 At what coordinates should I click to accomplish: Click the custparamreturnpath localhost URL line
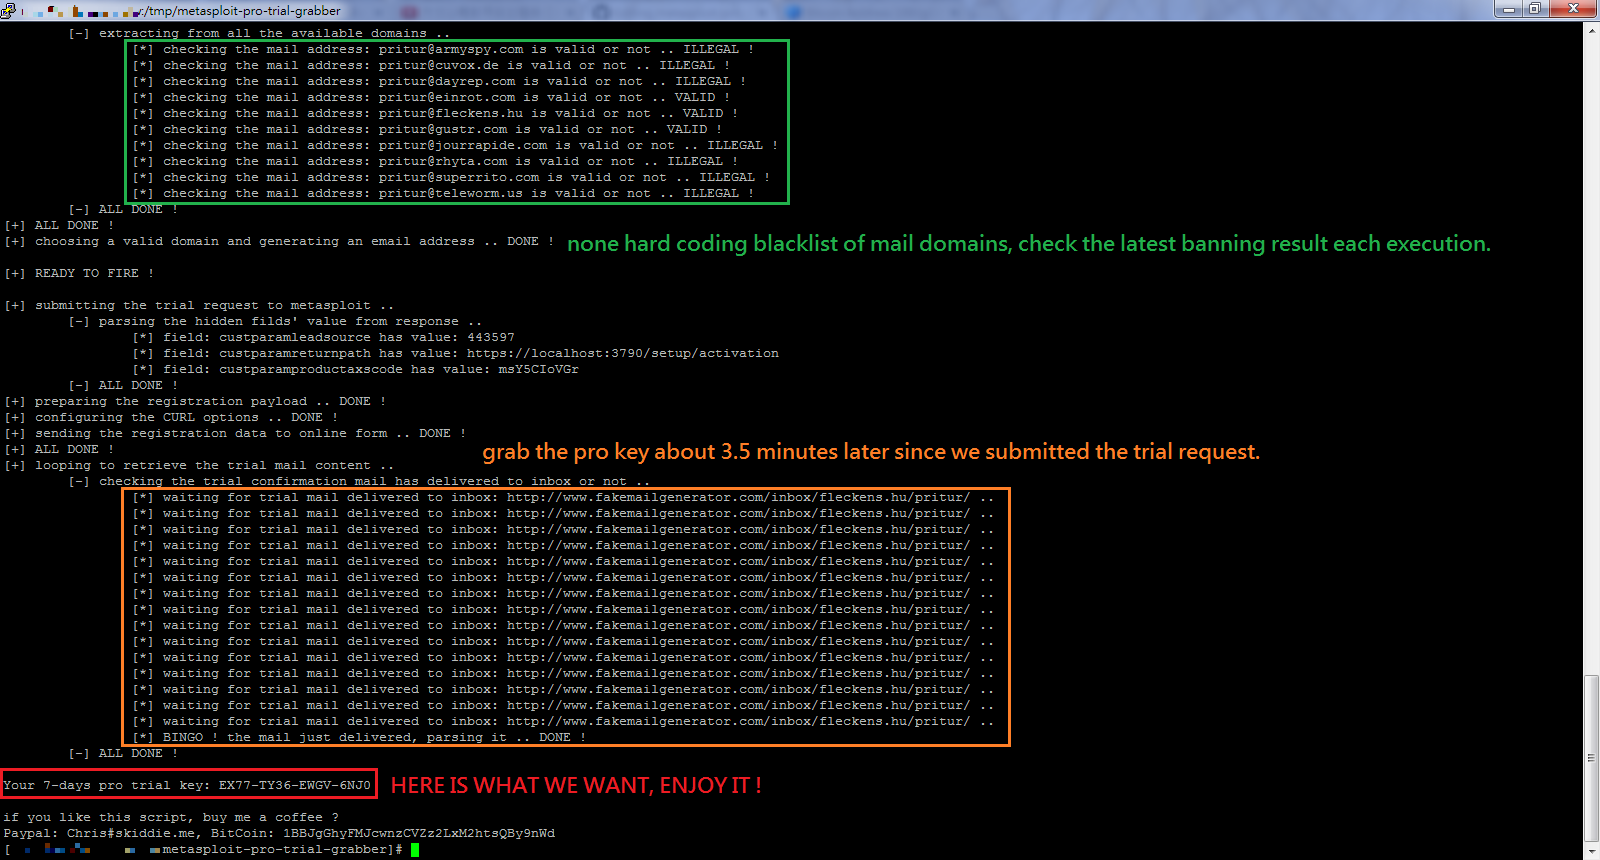point(455,353)
